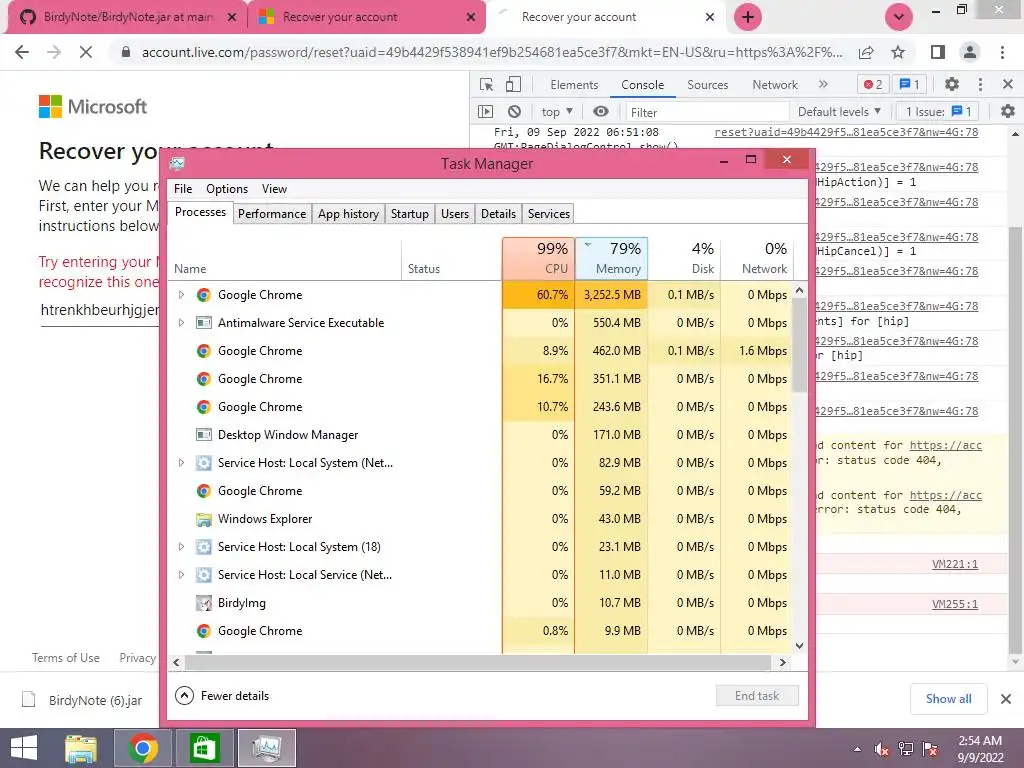Clear the DevTools console
This screenshot has width=1024, height=768.
click(515, 112)
